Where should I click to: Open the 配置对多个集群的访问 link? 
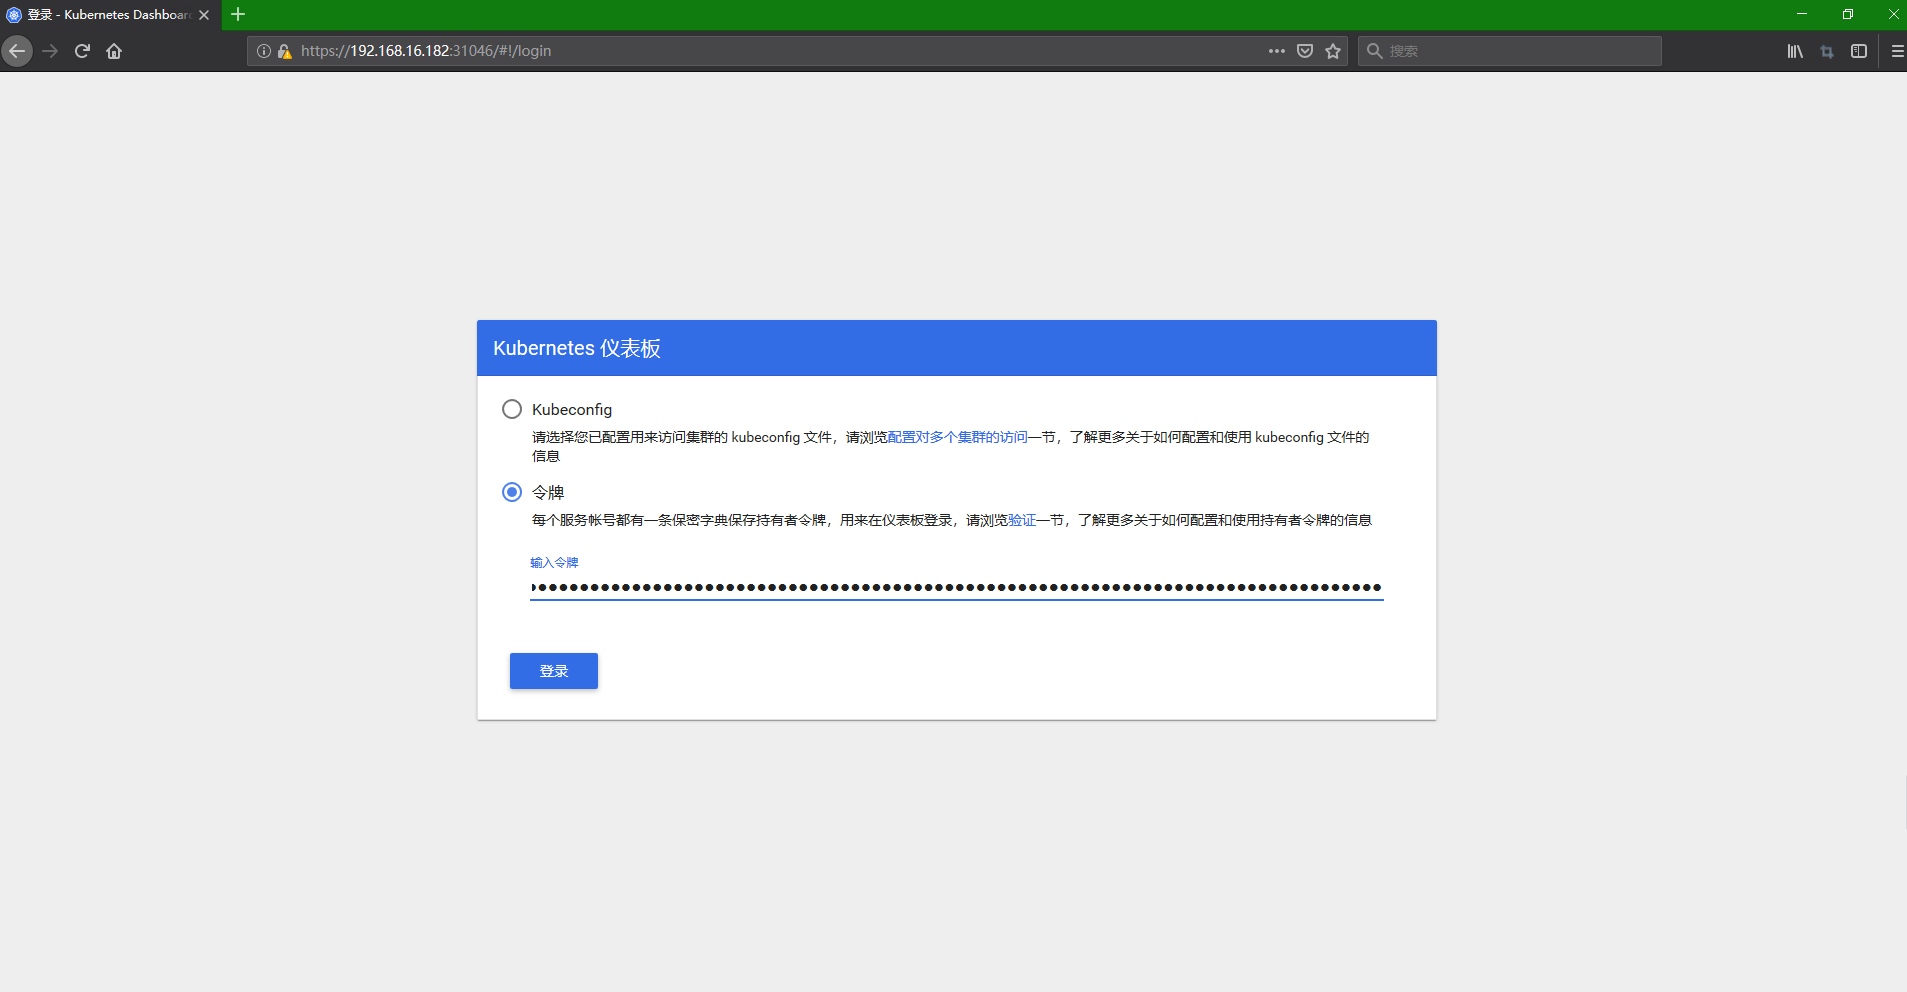(958, 437)
